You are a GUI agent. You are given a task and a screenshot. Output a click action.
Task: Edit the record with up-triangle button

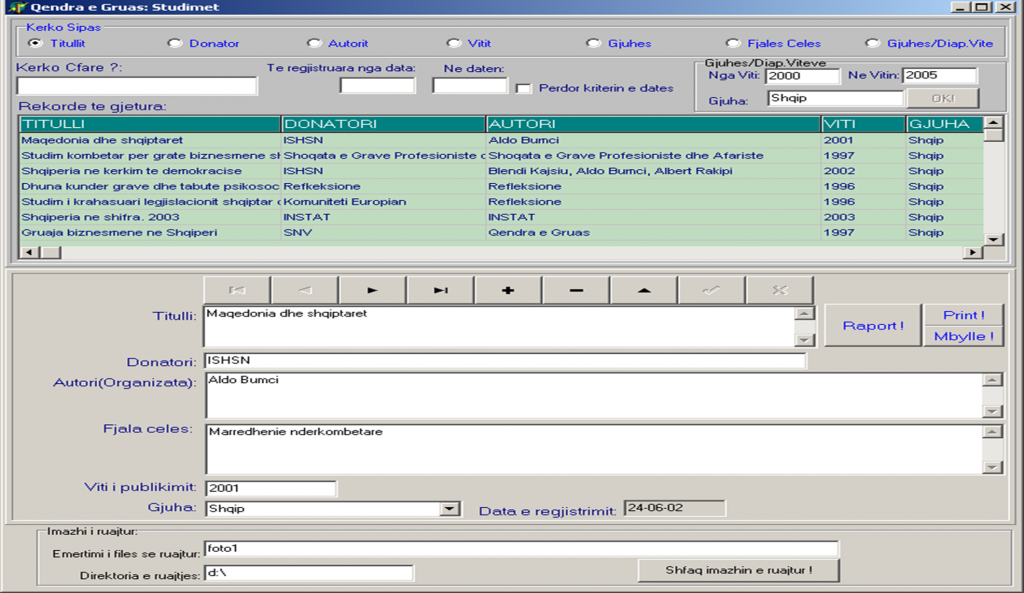coord(644,290)
